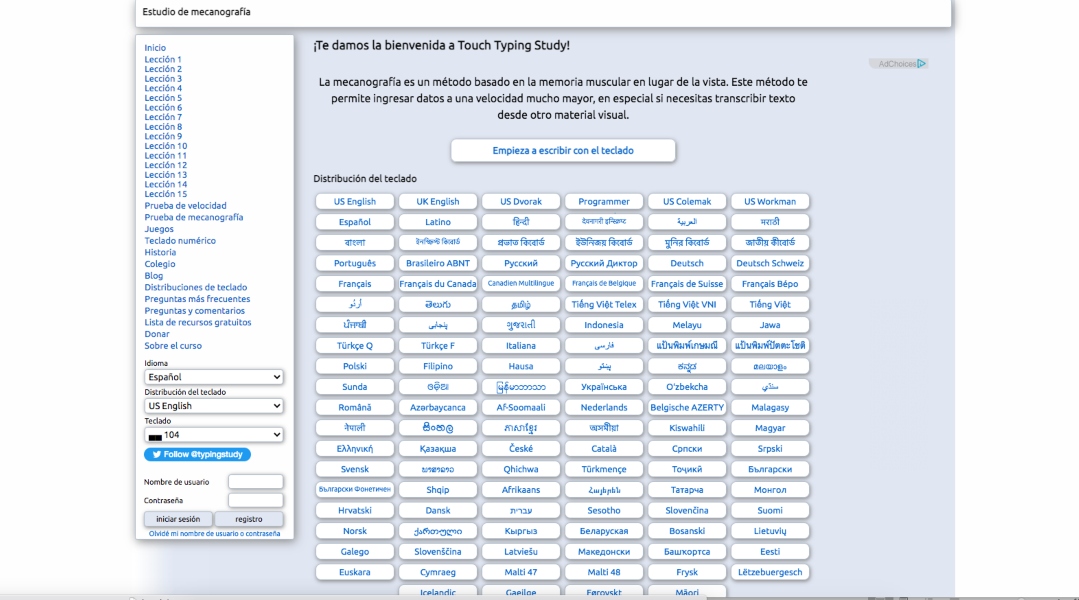Select the Magyar layout
The image size is (1079, 600).
coord(770,428)
